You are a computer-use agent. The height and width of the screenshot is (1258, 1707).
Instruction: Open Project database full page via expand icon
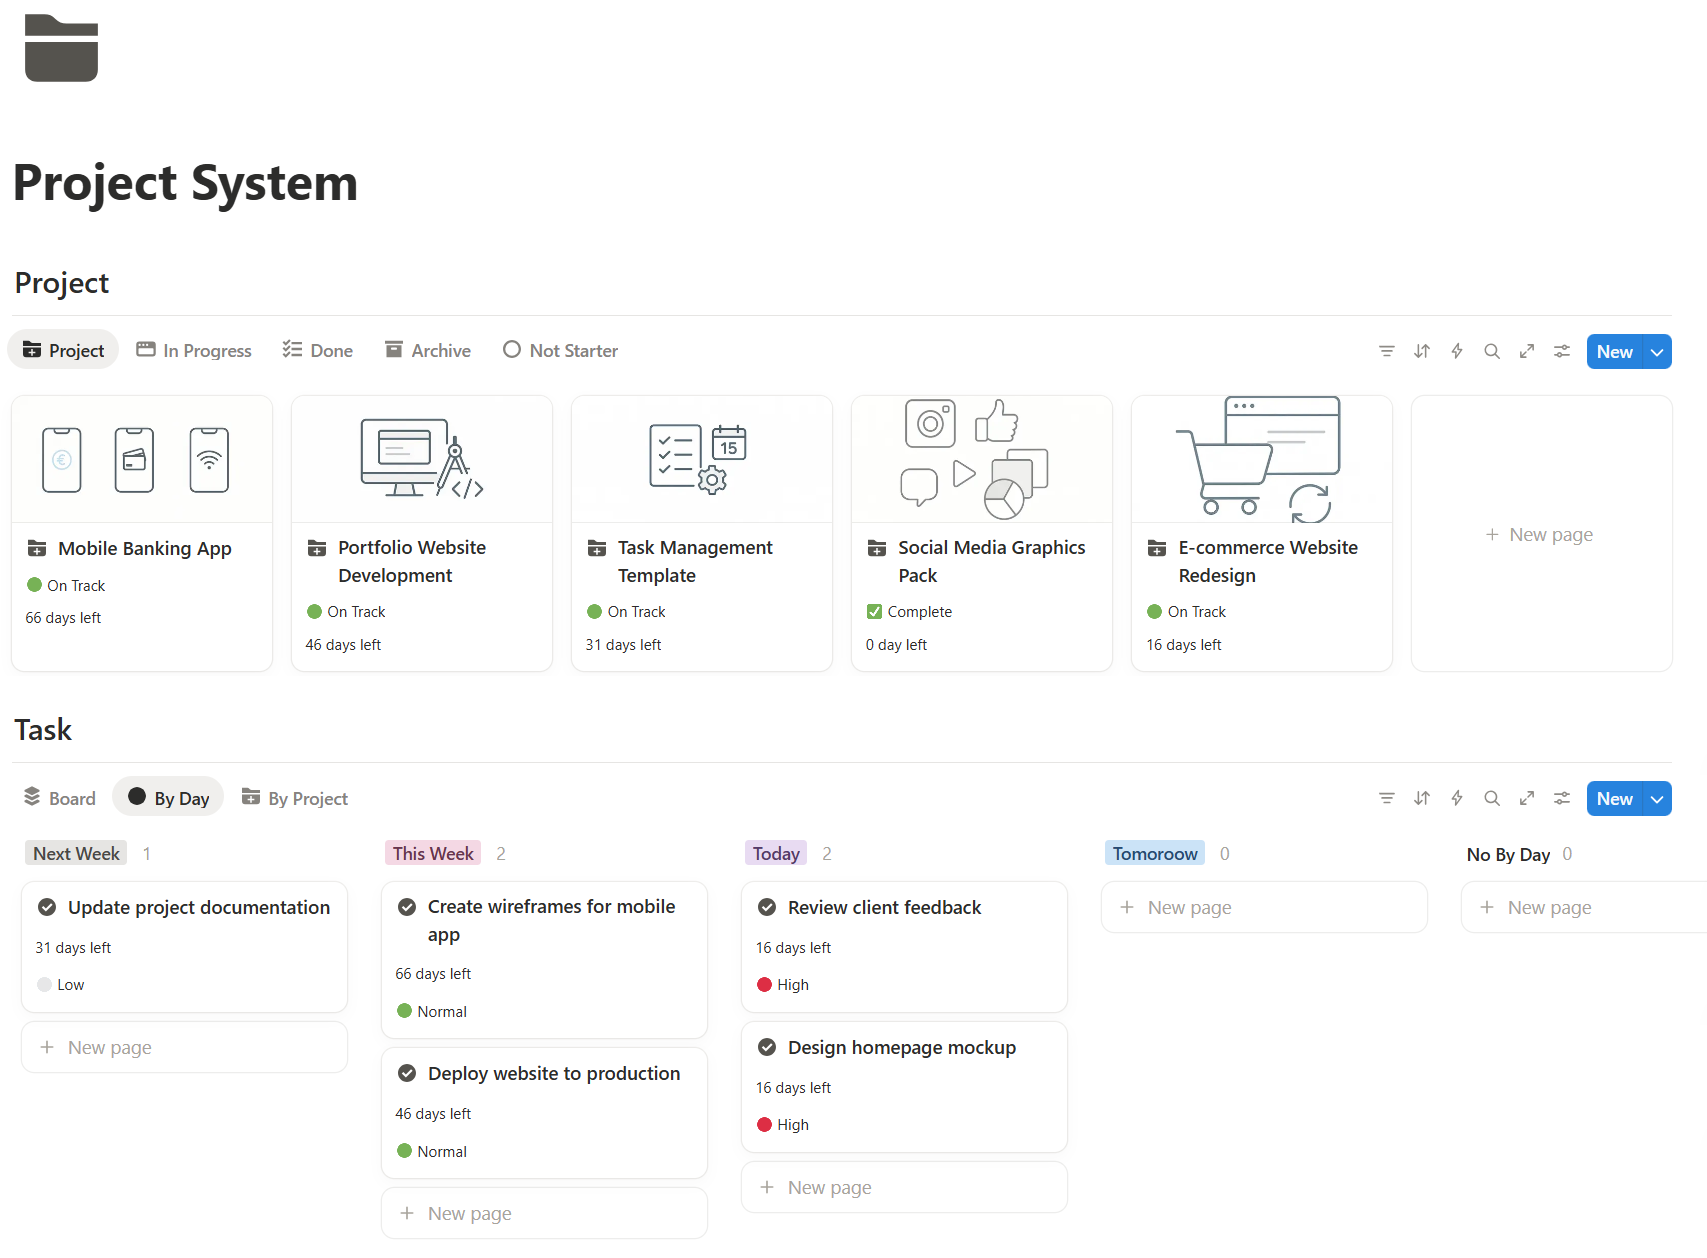(x=1526, y=351)
